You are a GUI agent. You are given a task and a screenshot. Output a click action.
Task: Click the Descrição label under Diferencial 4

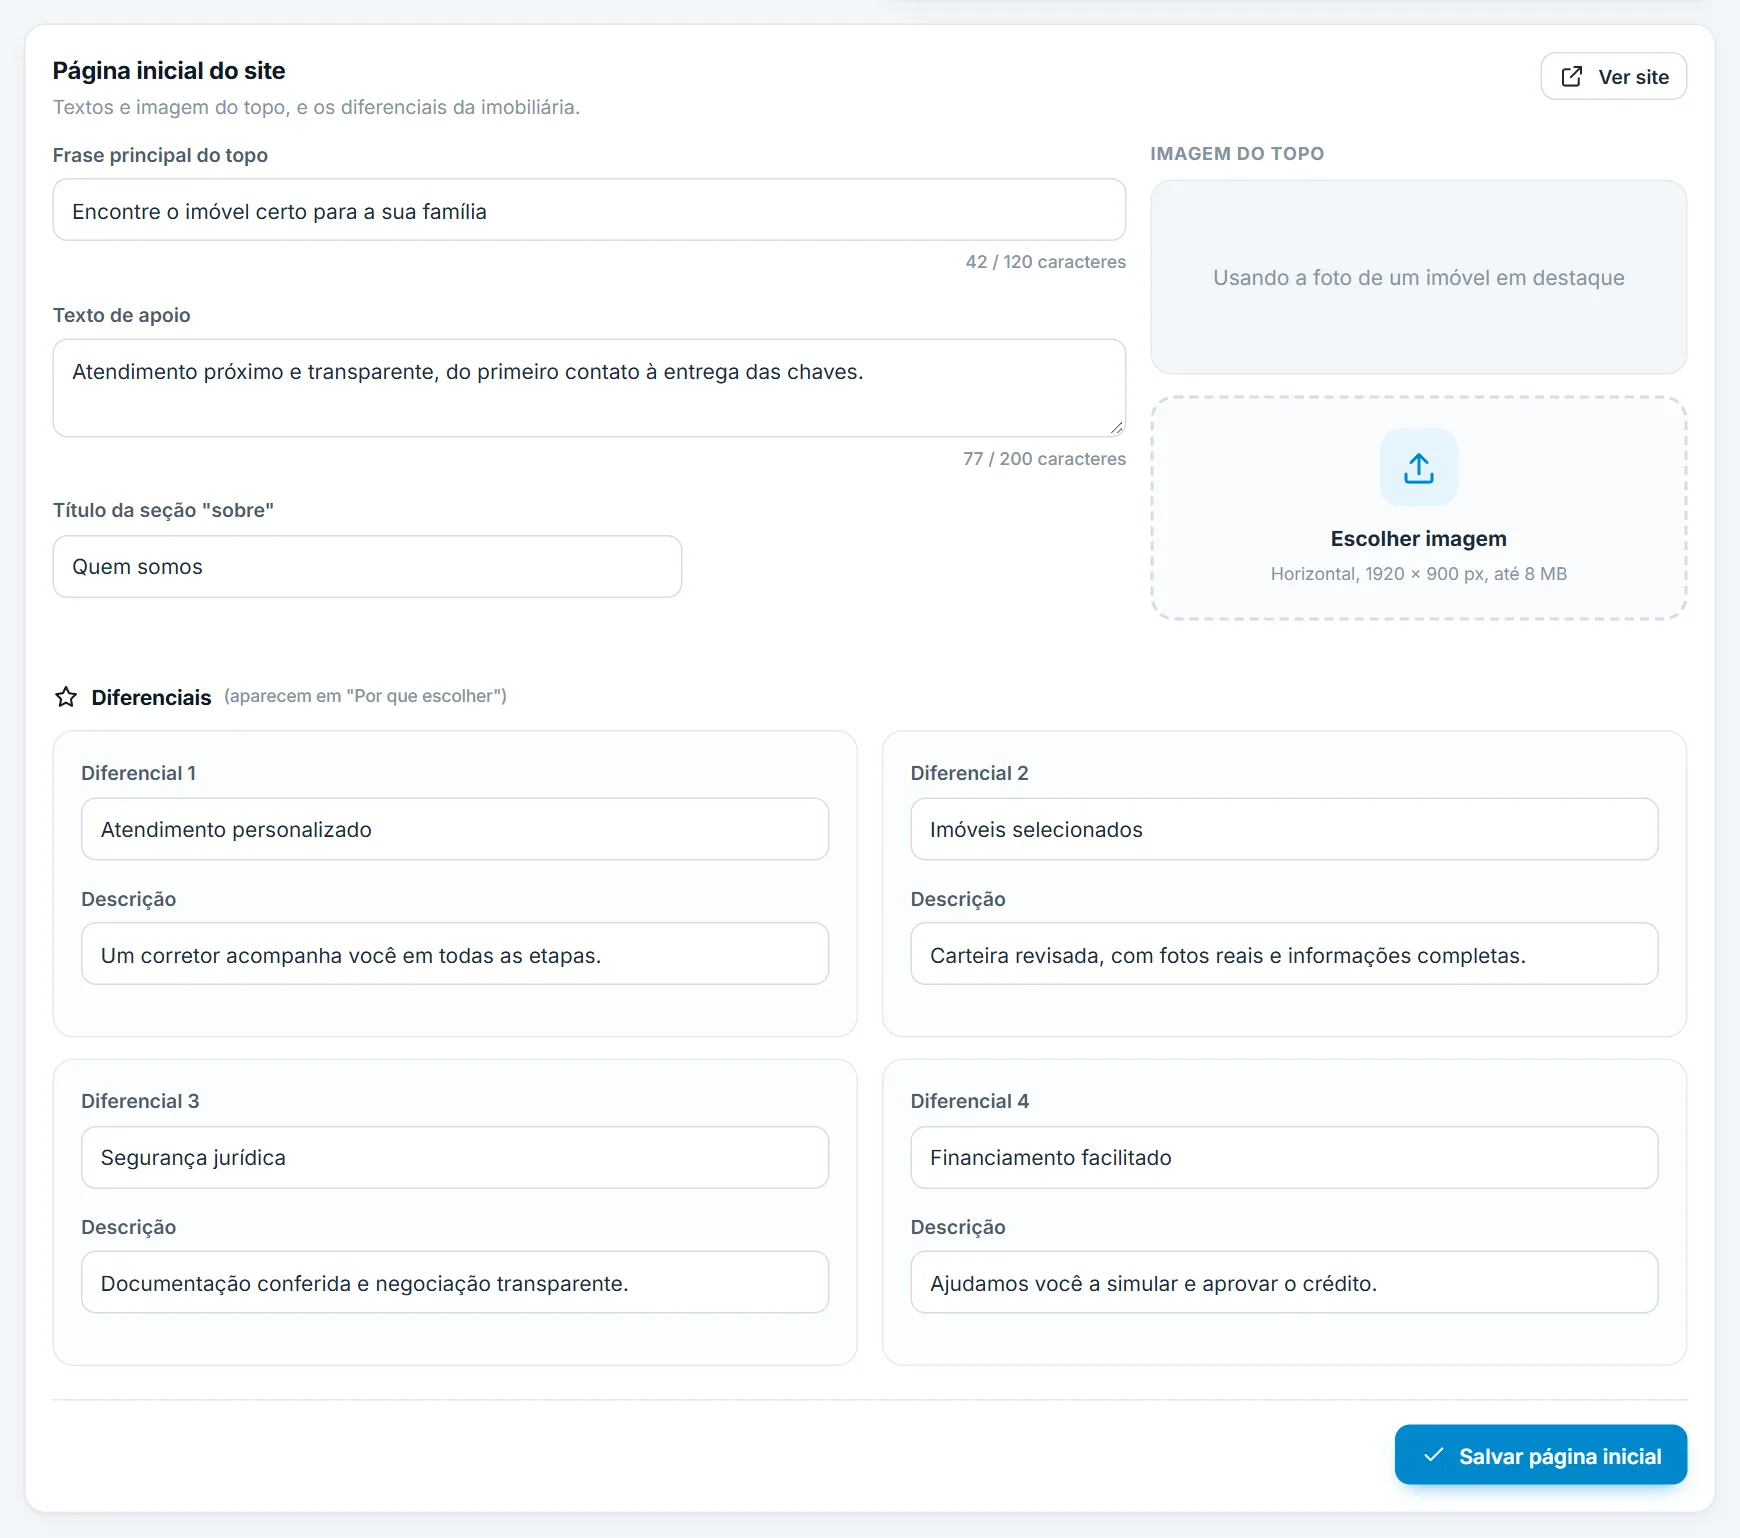pyautogui.click(x=958, y=1227)
